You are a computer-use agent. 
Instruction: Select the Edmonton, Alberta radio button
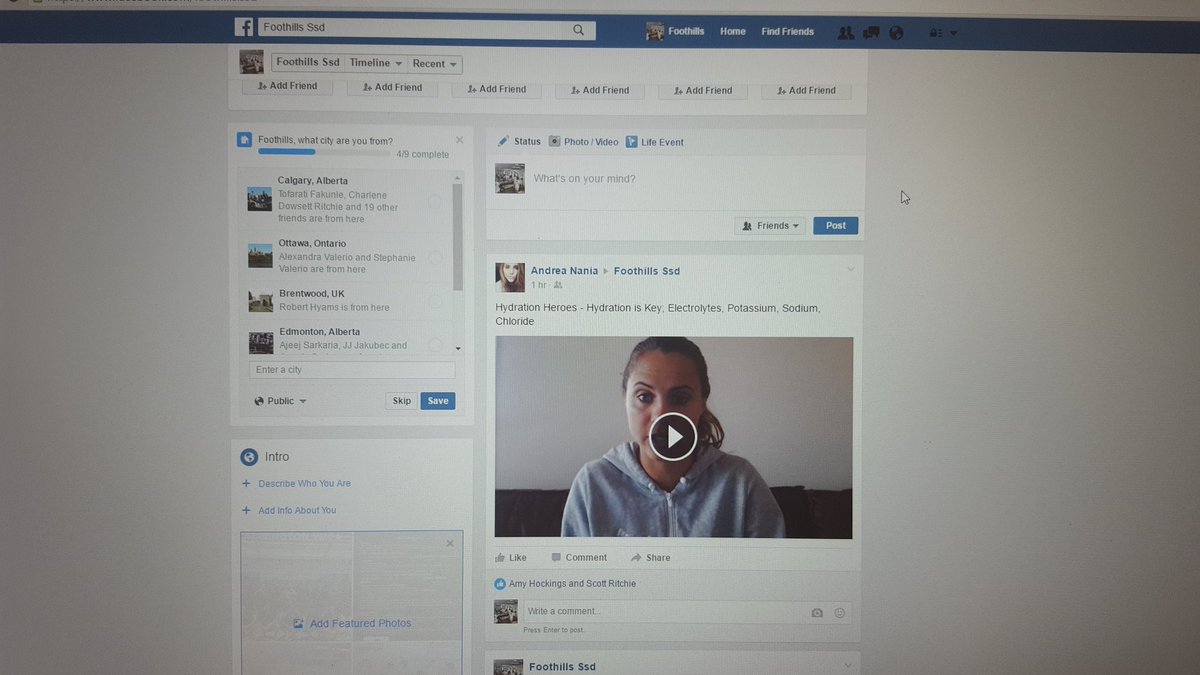click(x=435, y=343)
